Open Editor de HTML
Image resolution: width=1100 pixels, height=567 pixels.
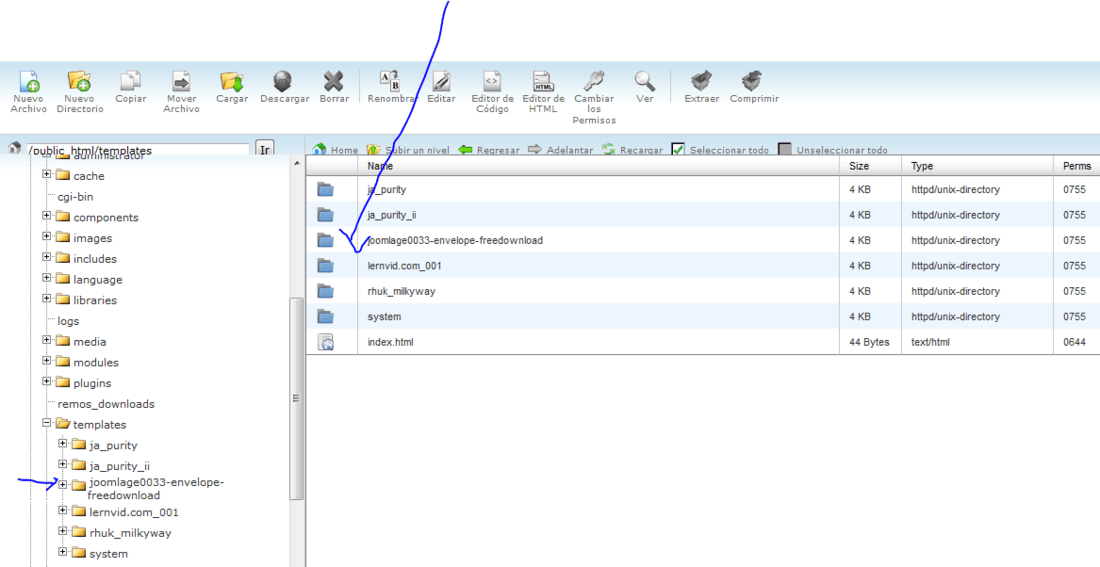pyautogui.click(x=543, y=81)
